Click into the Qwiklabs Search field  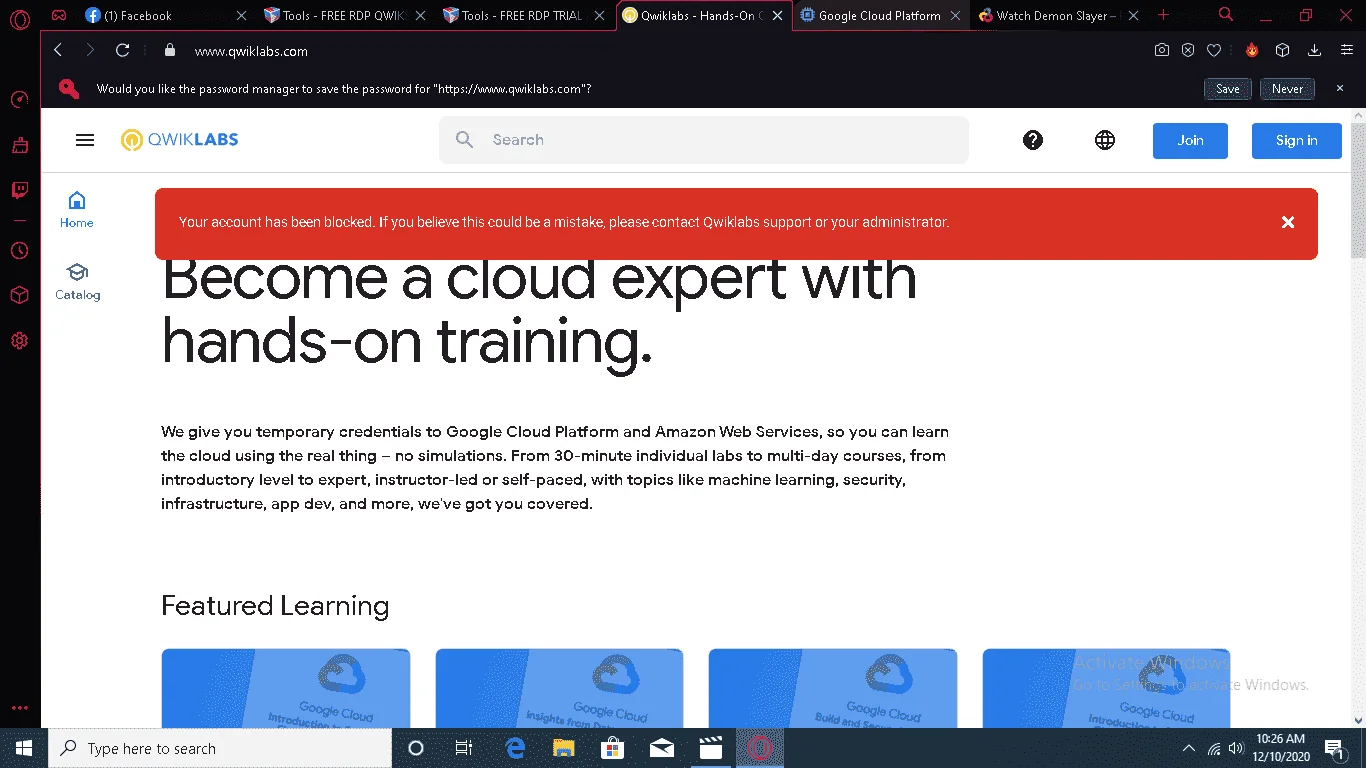704,140
